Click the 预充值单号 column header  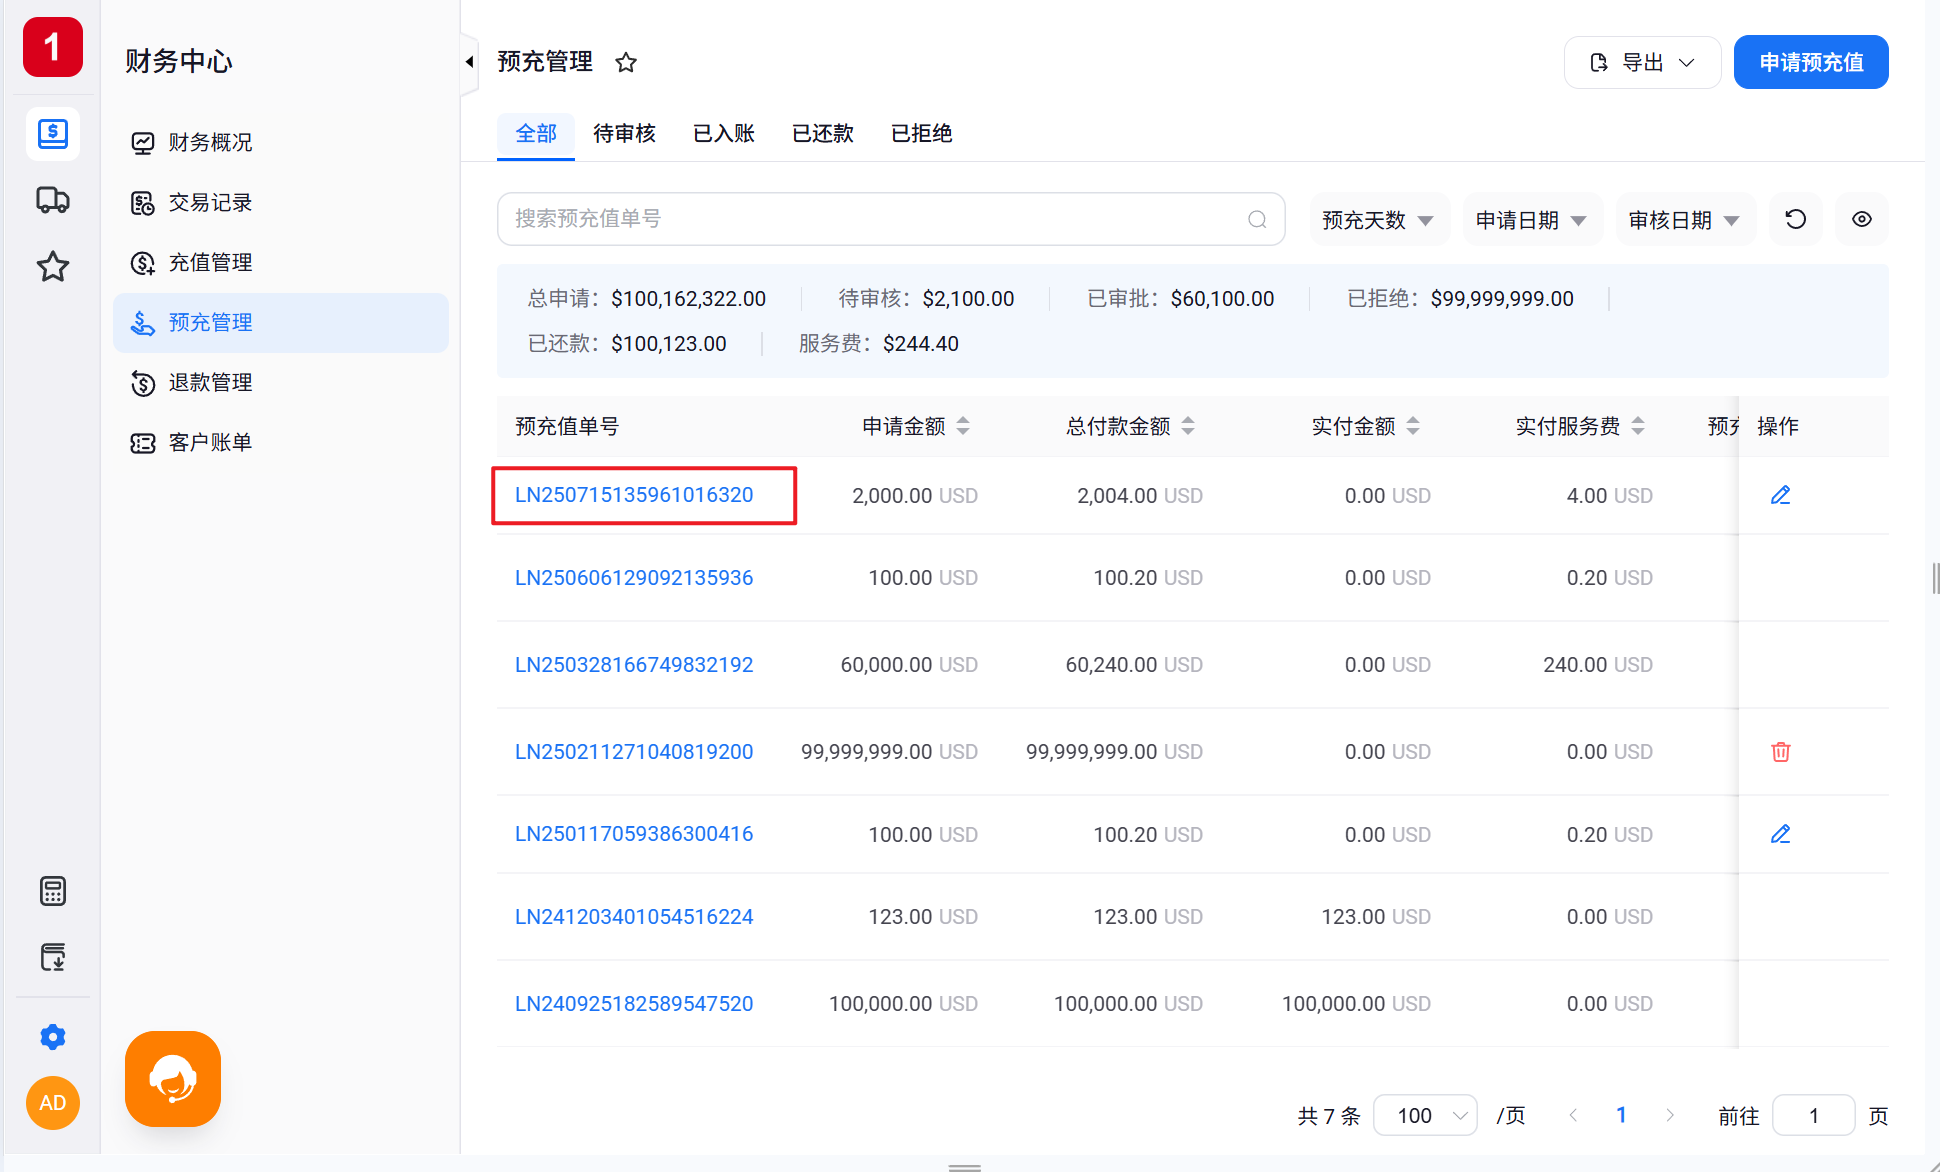567,427
